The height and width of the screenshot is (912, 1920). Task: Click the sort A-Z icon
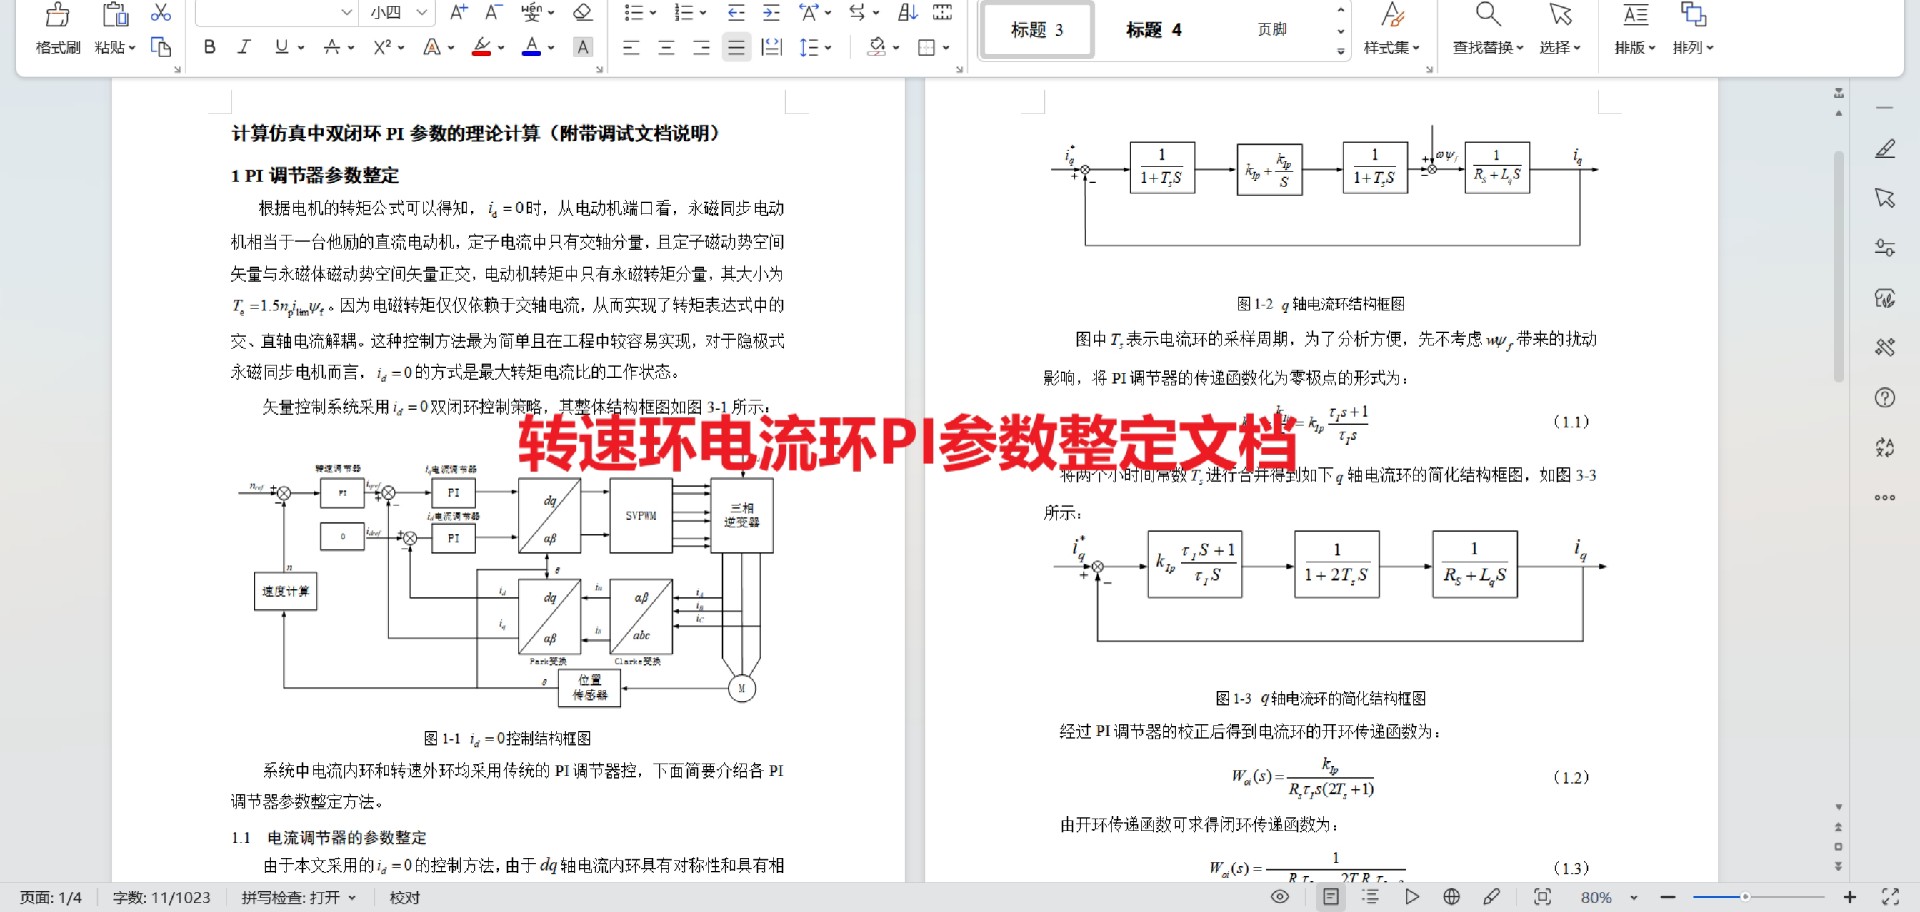point(907,12)
